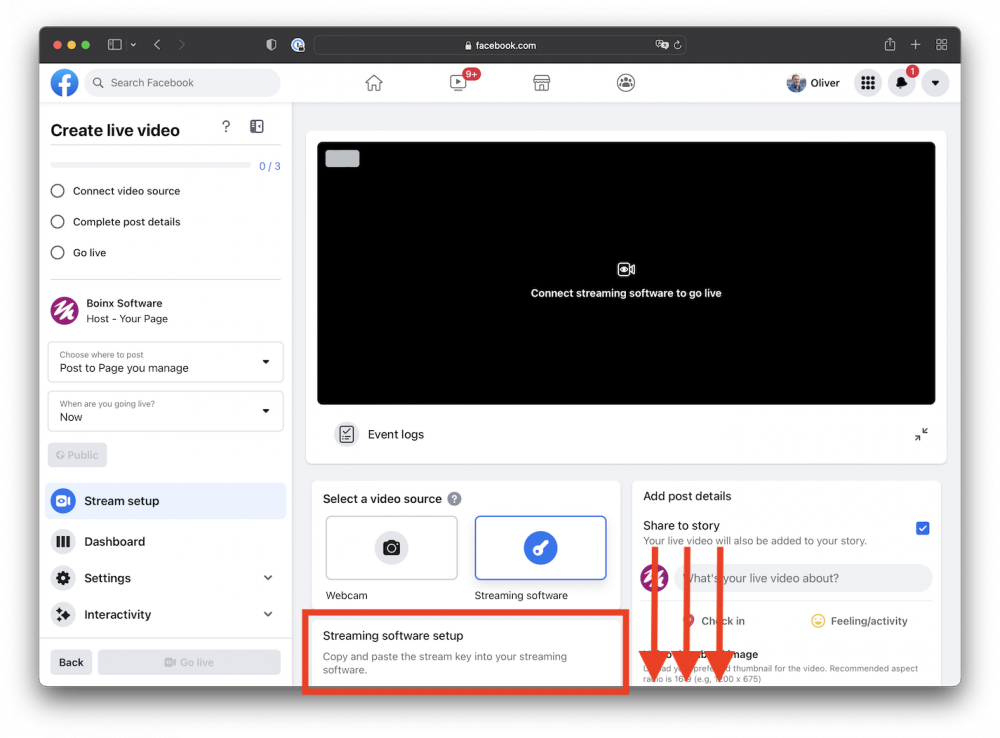Select the Connect video source step circle
The width and height of the screenshot is (1000, 738).
pos(57,191)
